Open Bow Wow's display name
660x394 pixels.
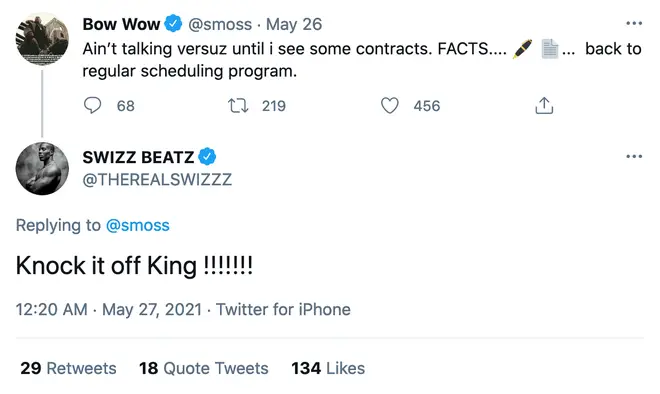(x=121, y=24)
